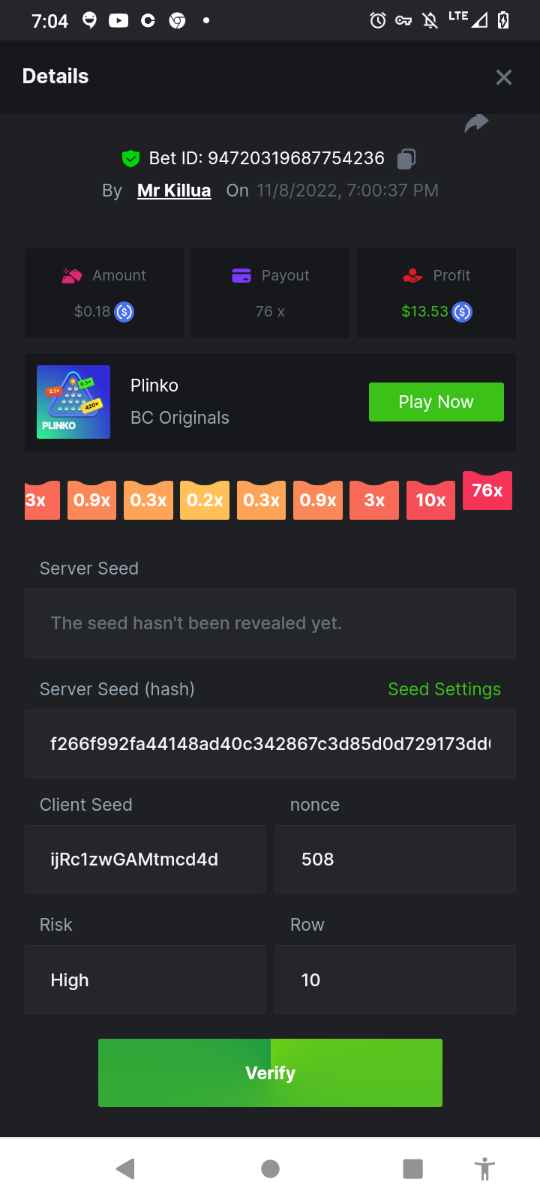Click the Play Now button
Image resolution: width=540 pixels, height=1200 pixels.
tap(436, 402)
